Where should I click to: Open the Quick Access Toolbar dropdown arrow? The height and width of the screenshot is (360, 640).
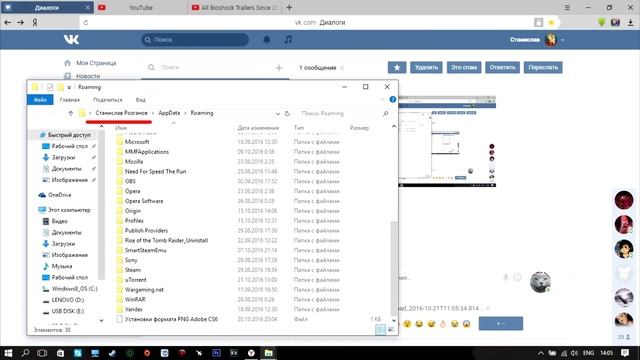pos(69,87)
